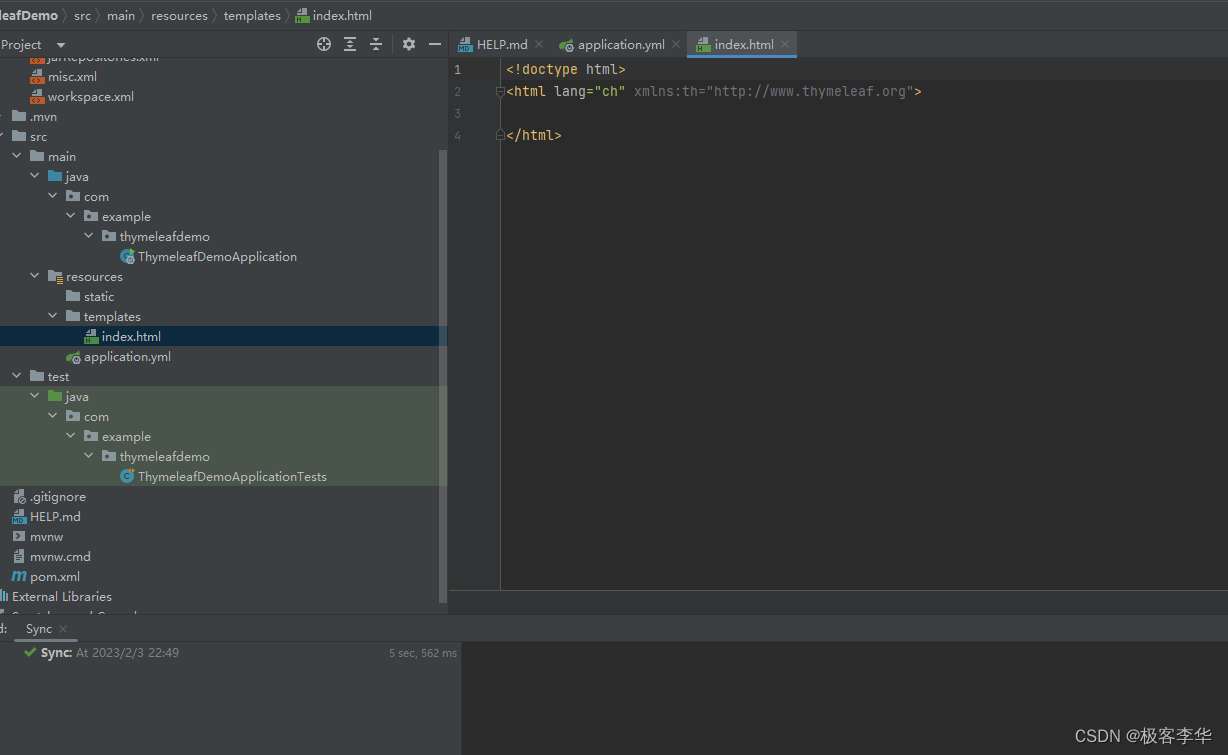This screenshot has width=1228, height=755.
Task: Close the index.html editor tab
Action: coord(785,44)
